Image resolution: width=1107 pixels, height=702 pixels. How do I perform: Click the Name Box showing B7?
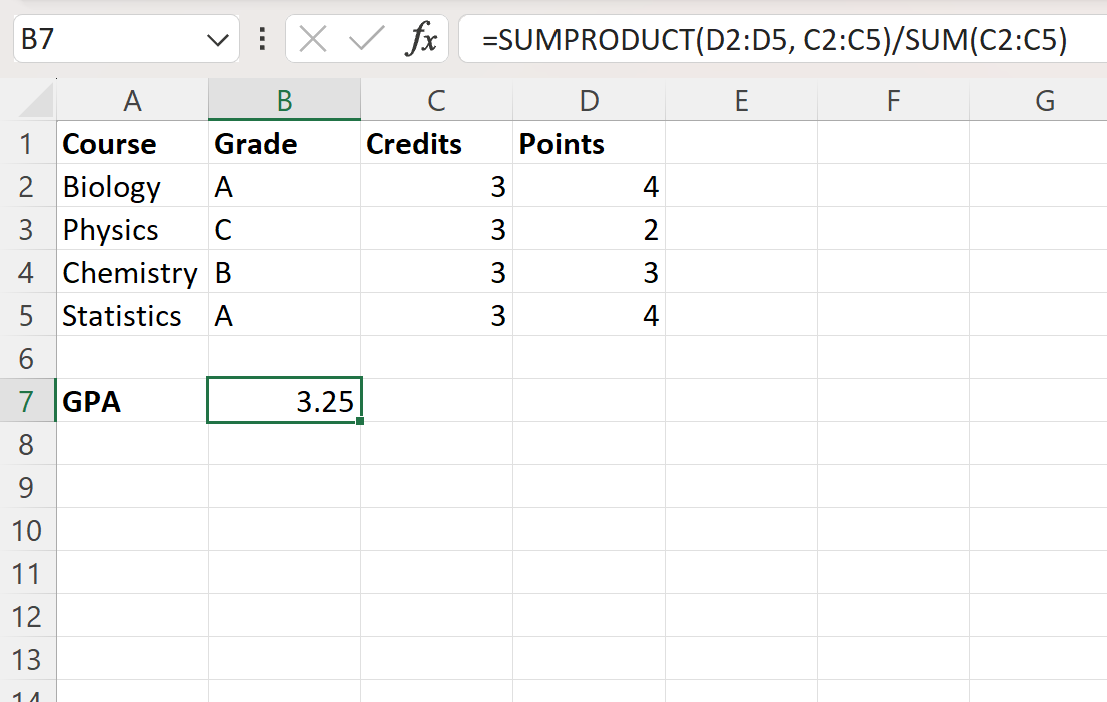tap(126, 39)
